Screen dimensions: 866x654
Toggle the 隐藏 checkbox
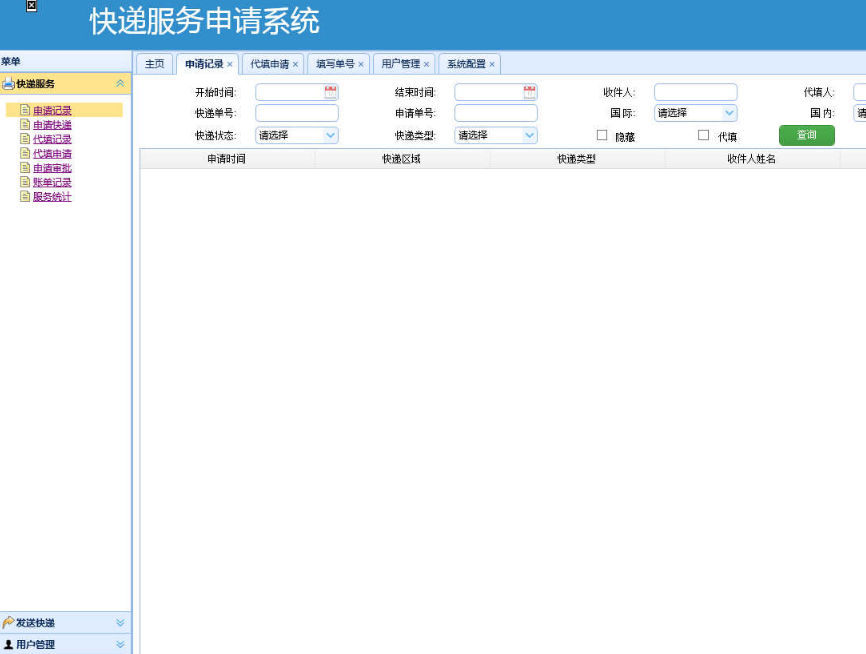tap(602, 135)
